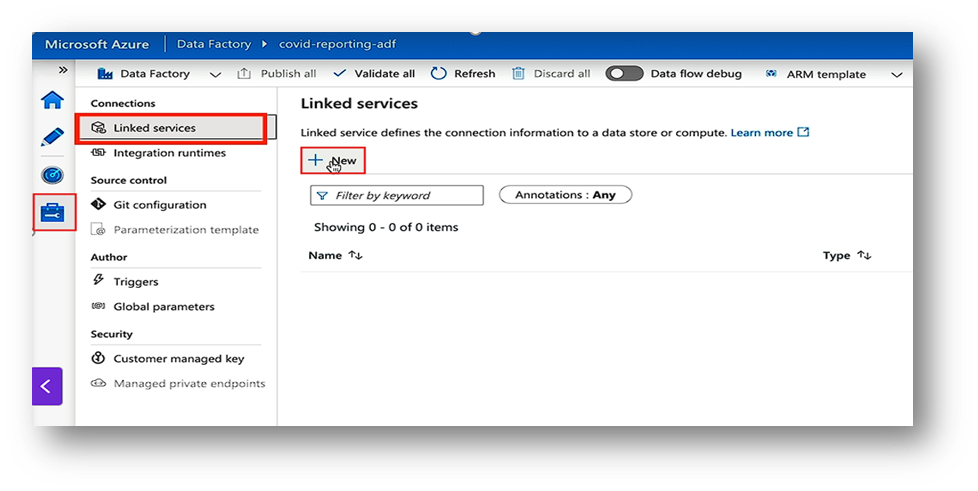Expand the Data Factory dropdown chevron
978x491 pixels.
[215, 74]
